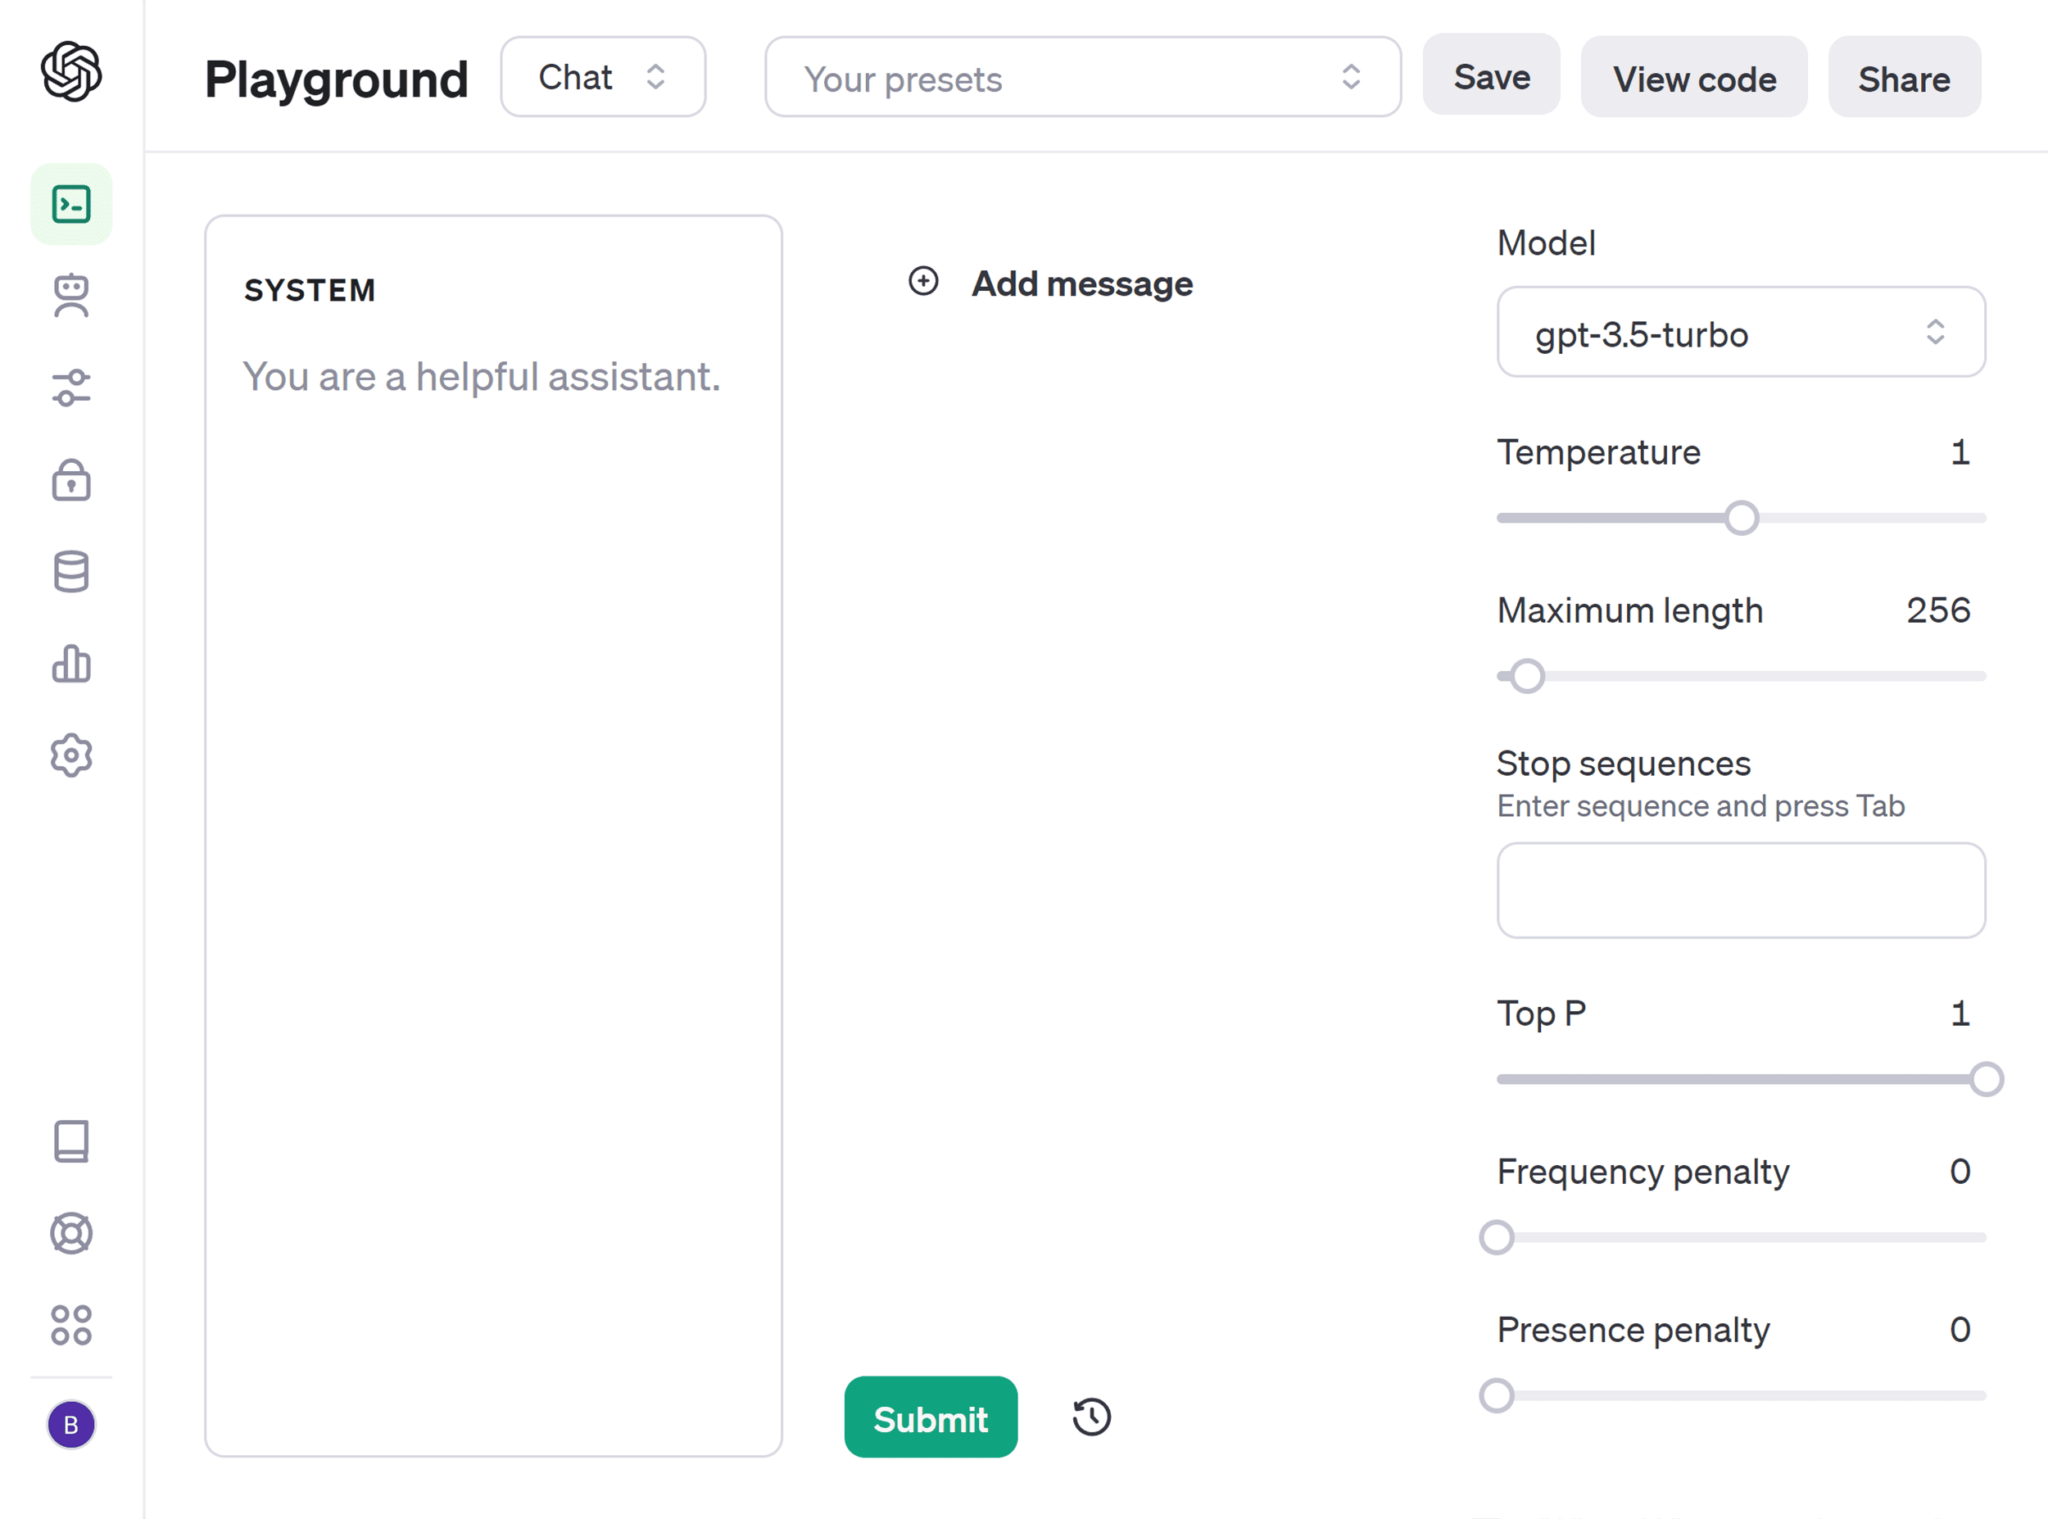Select the View code tab
Viewport: 2048px width, 1519px height.
coord(1696,77)
